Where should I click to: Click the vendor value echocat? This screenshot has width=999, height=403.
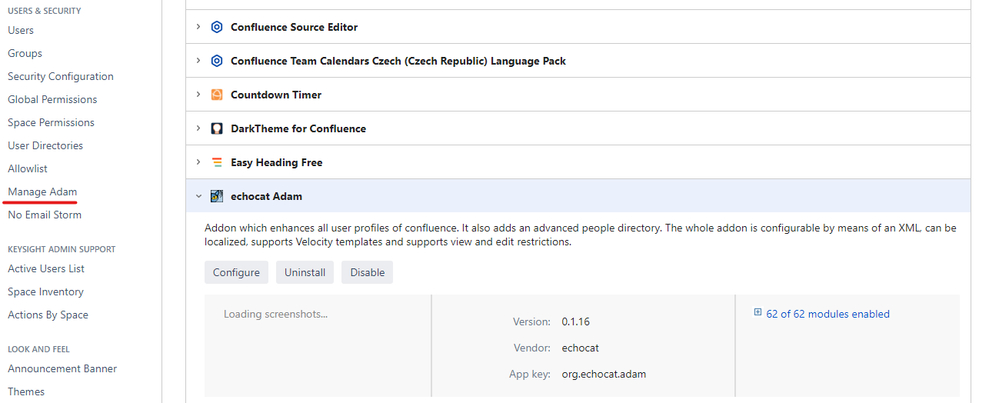[x=580, y=348]
